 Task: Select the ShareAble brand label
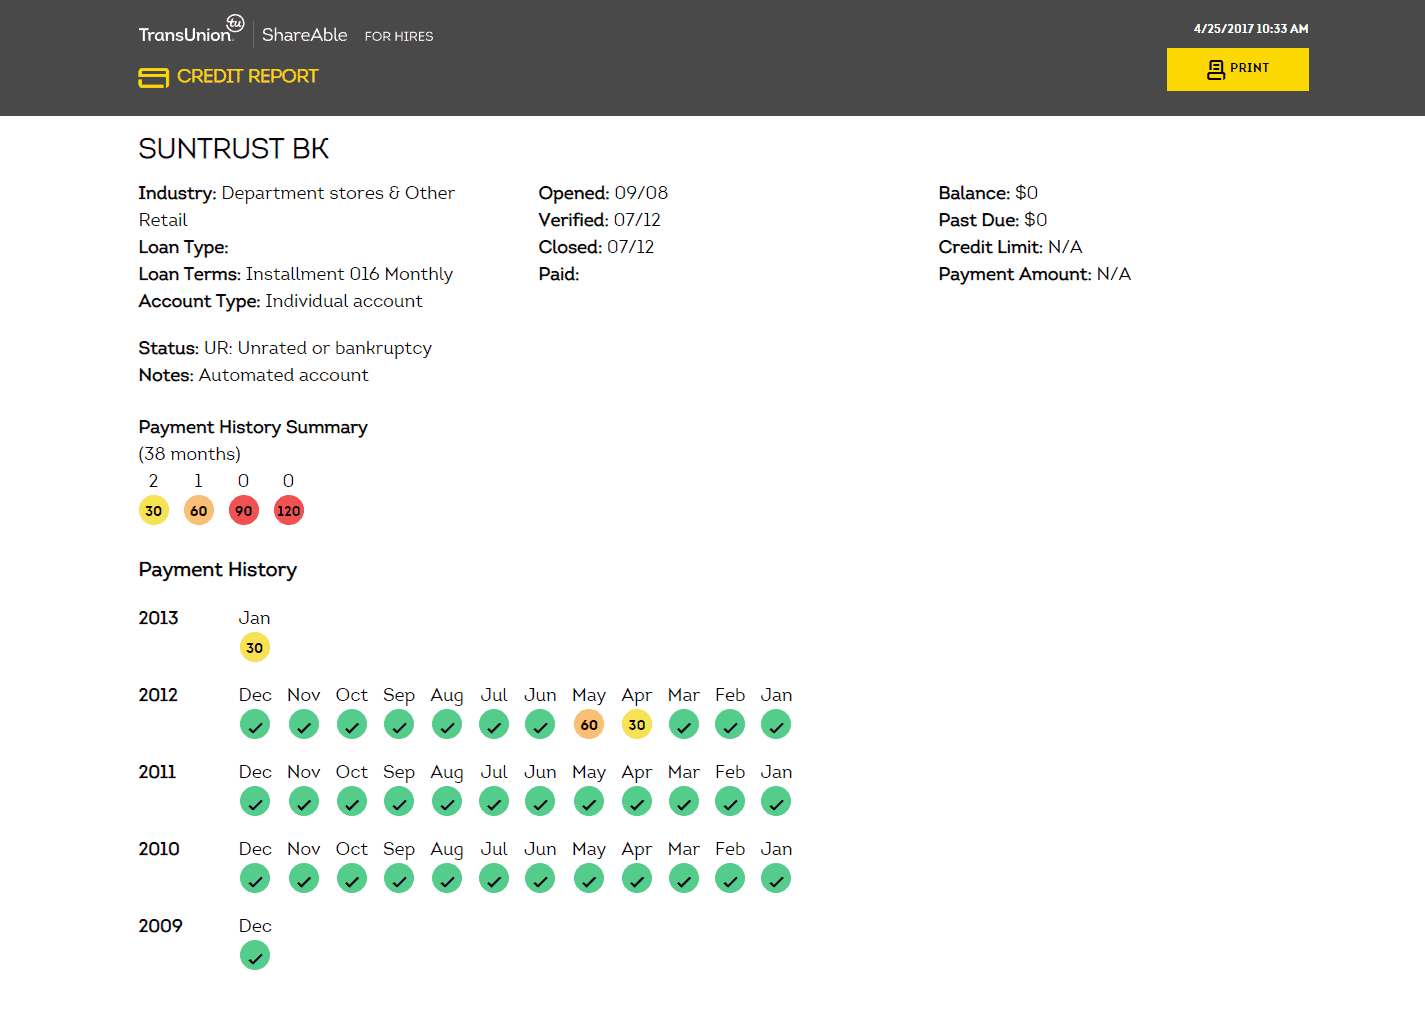click(x=304, y=34)
